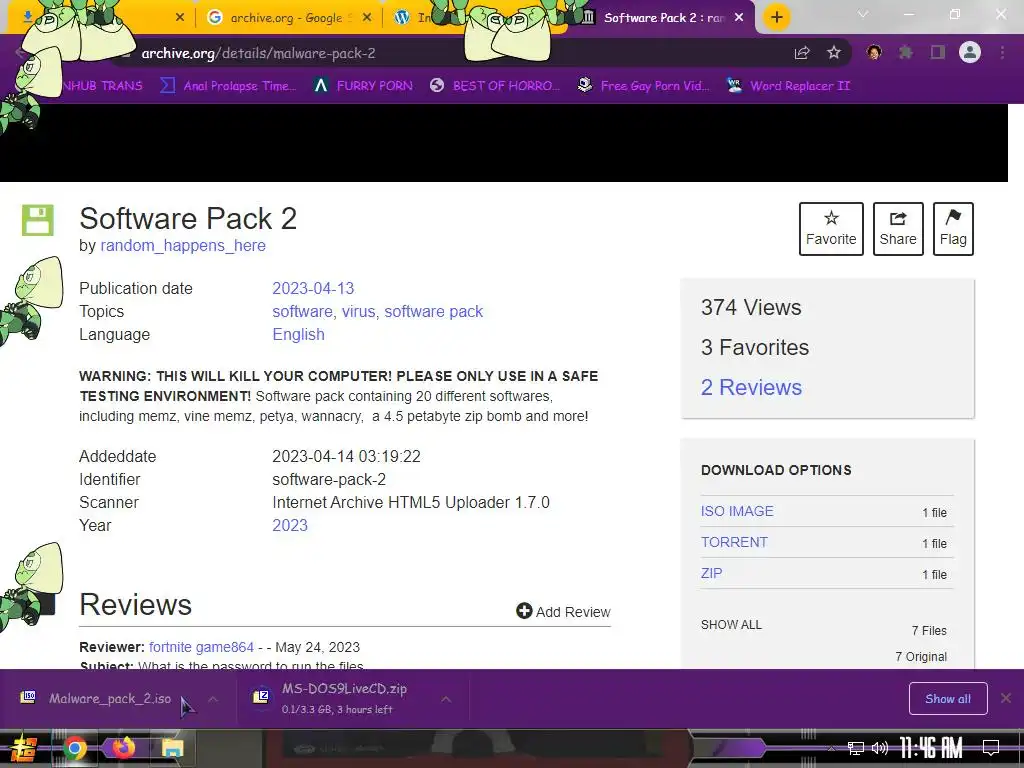The width and height of the screenshot is (1024, 768).
Task: Open the notification center icon
Action: (x=991, y=747)
